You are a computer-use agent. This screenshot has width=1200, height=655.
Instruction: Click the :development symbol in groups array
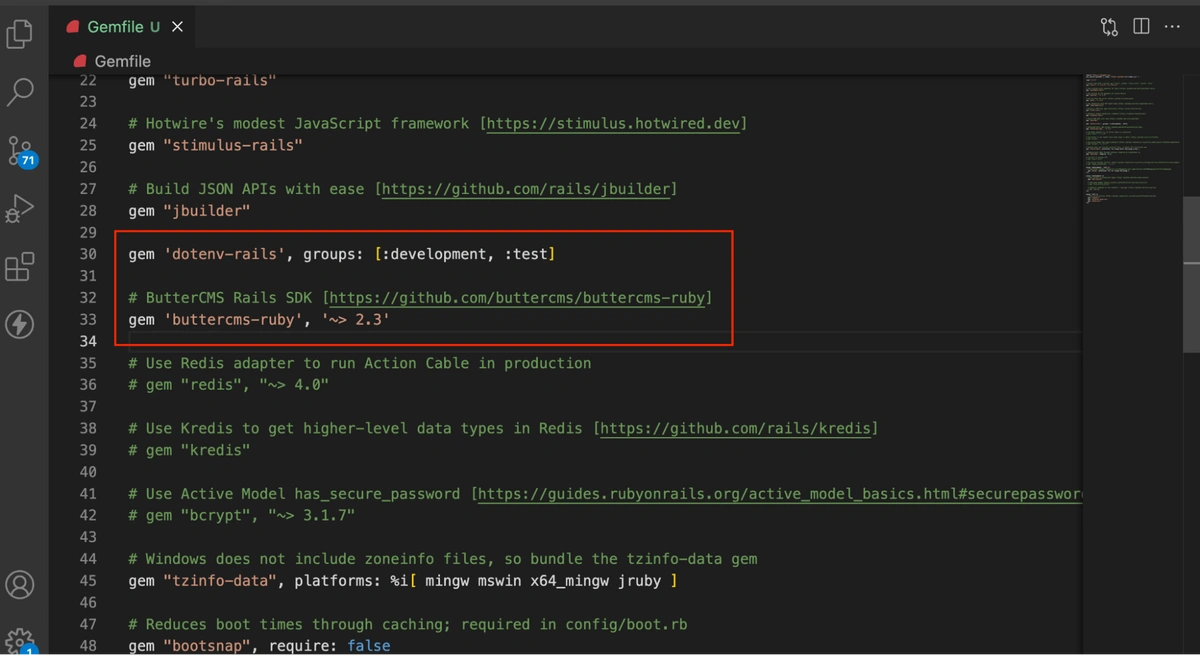(x=435, y=254)
